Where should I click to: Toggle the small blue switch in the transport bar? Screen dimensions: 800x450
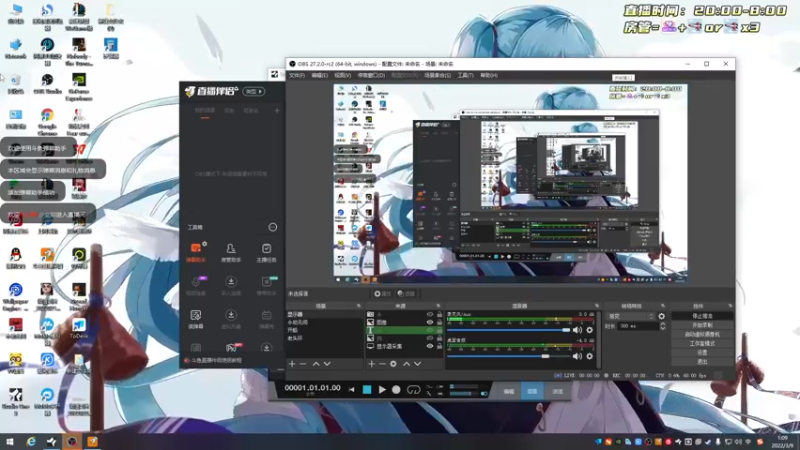point(484,394)
